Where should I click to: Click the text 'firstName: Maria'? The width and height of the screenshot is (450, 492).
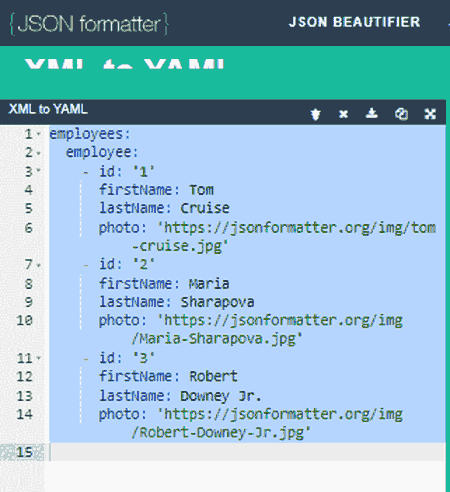pyautogui.click(x=164, y=284)
